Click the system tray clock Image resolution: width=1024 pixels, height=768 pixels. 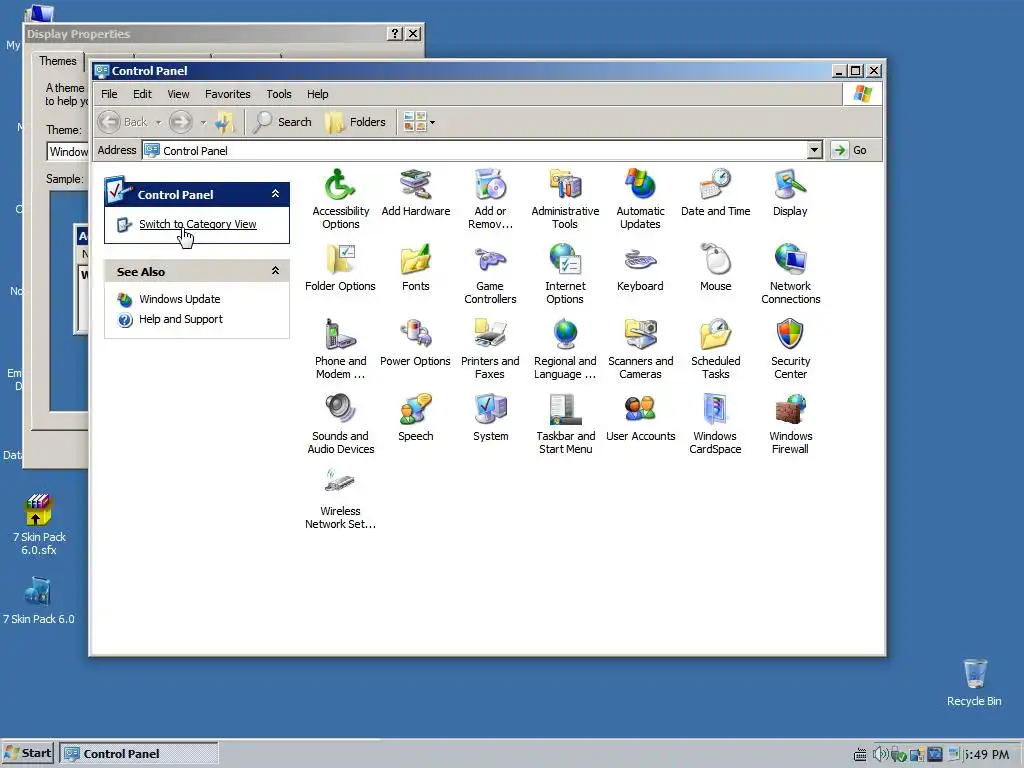click(x=987, y=754)
